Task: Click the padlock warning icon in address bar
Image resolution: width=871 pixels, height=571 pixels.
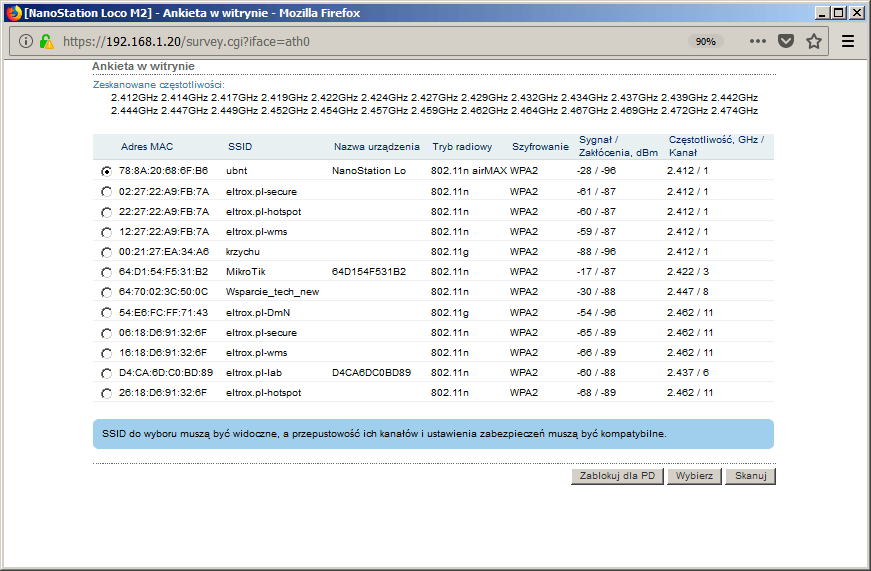Action: 46,42
